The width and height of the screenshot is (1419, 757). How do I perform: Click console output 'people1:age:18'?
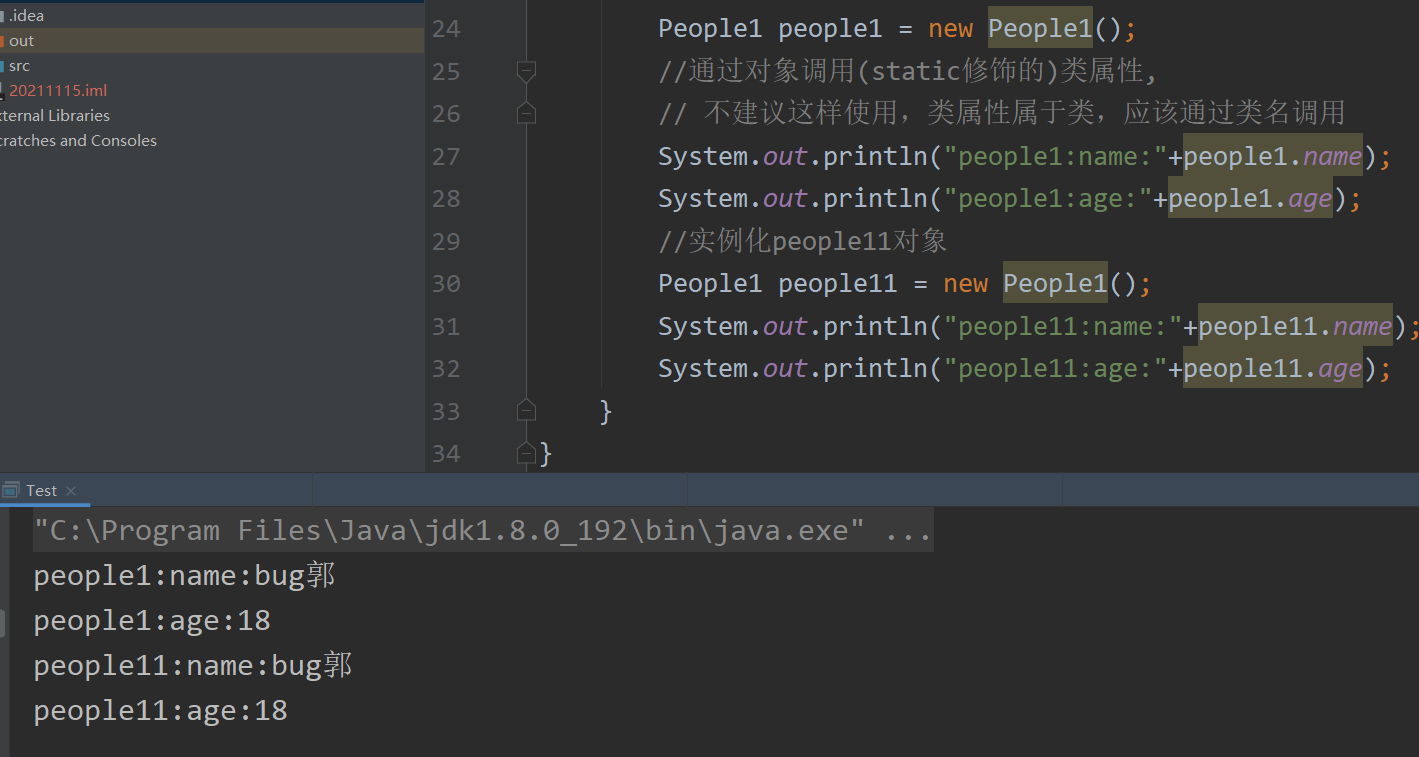(x=152, y=621)
